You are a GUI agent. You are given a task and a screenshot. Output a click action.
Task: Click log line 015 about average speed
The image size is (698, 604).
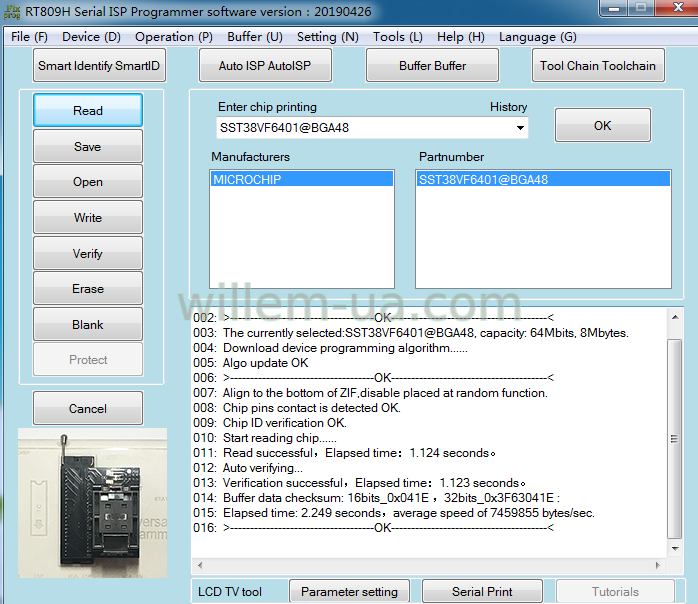(x=394, y=513)
